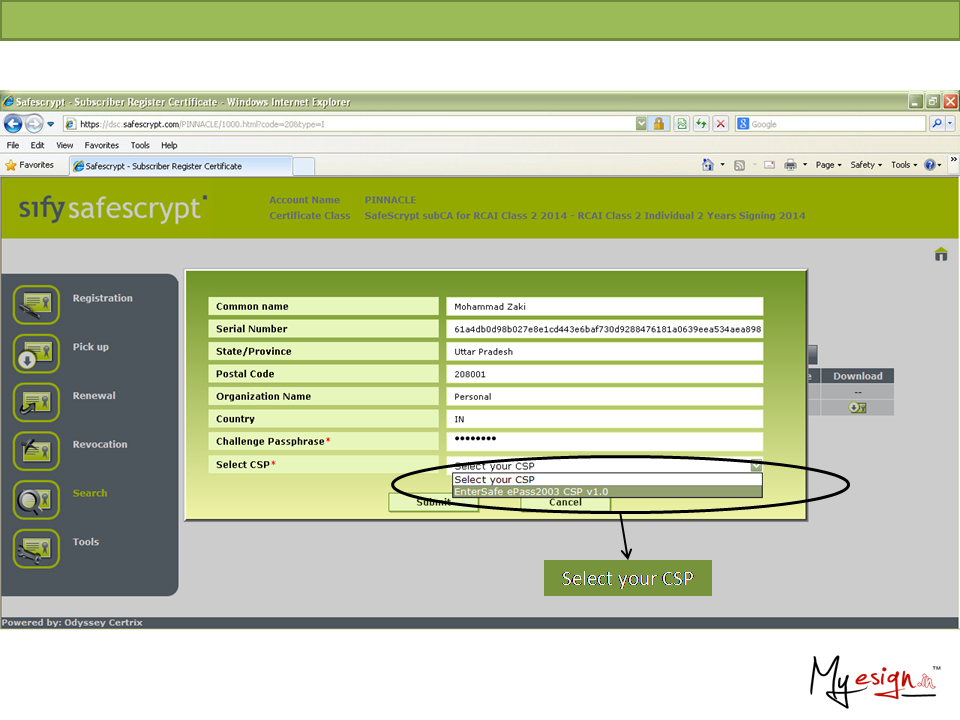Image resolution: width=960 pixels, height=720 pixels.
Task: Open the Revocation sidebar icon
Action: pyautogui.click(x=37, y=451)
